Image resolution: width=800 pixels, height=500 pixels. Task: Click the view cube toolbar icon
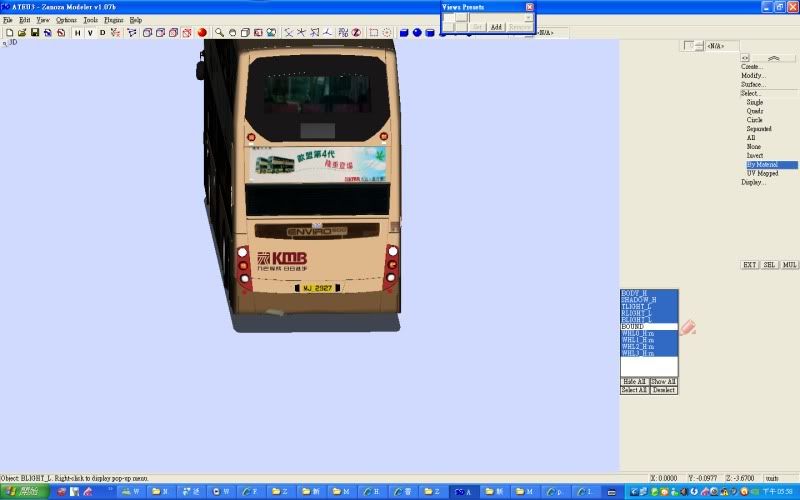[x=245, y=33]
